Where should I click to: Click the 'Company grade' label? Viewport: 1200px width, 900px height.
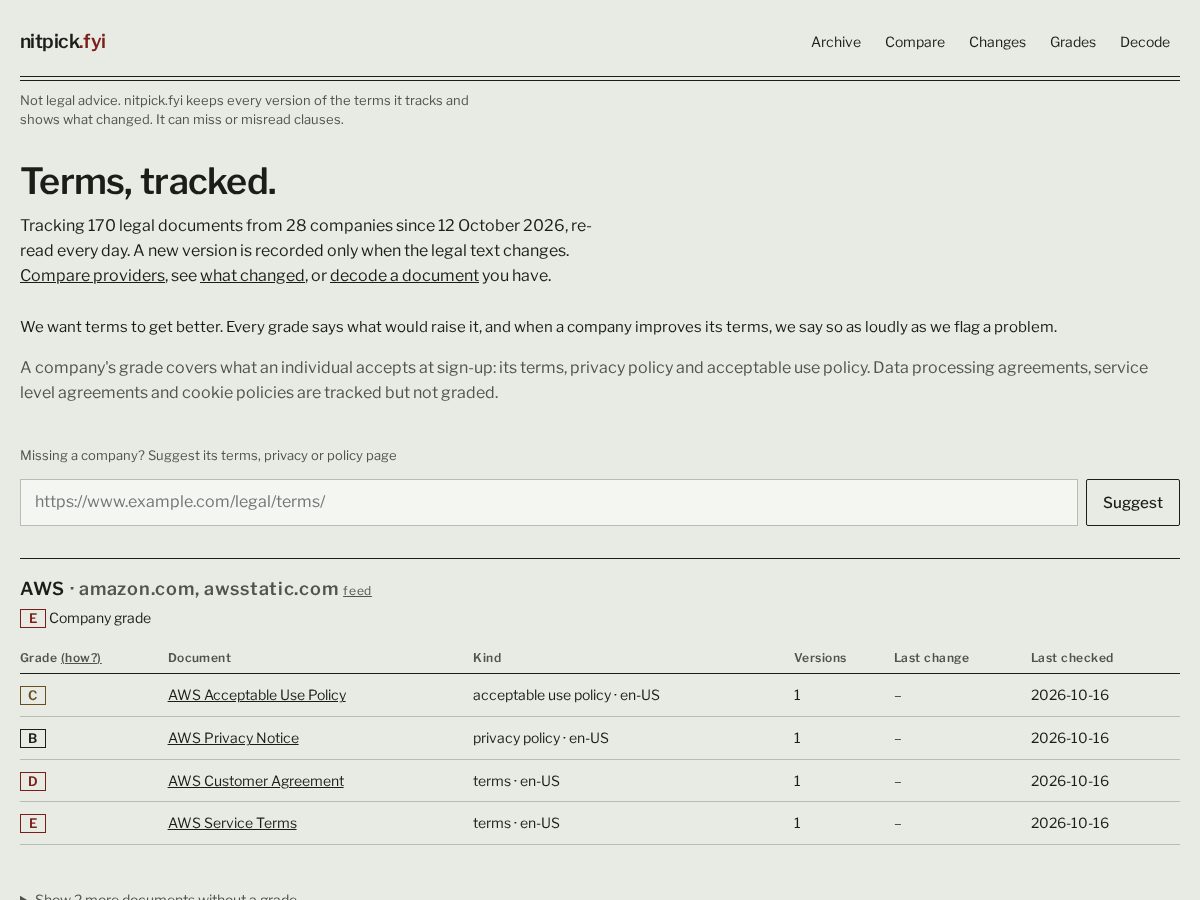[x=100, y=618]
